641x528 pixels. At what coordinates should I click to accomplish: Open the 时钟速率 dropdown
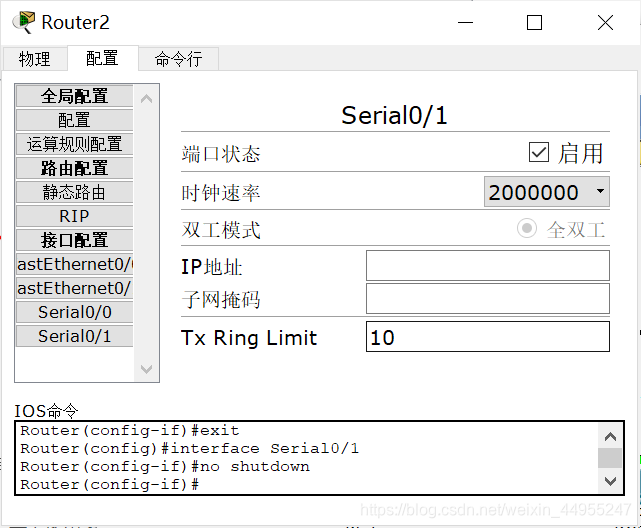(x=547, y=192)
